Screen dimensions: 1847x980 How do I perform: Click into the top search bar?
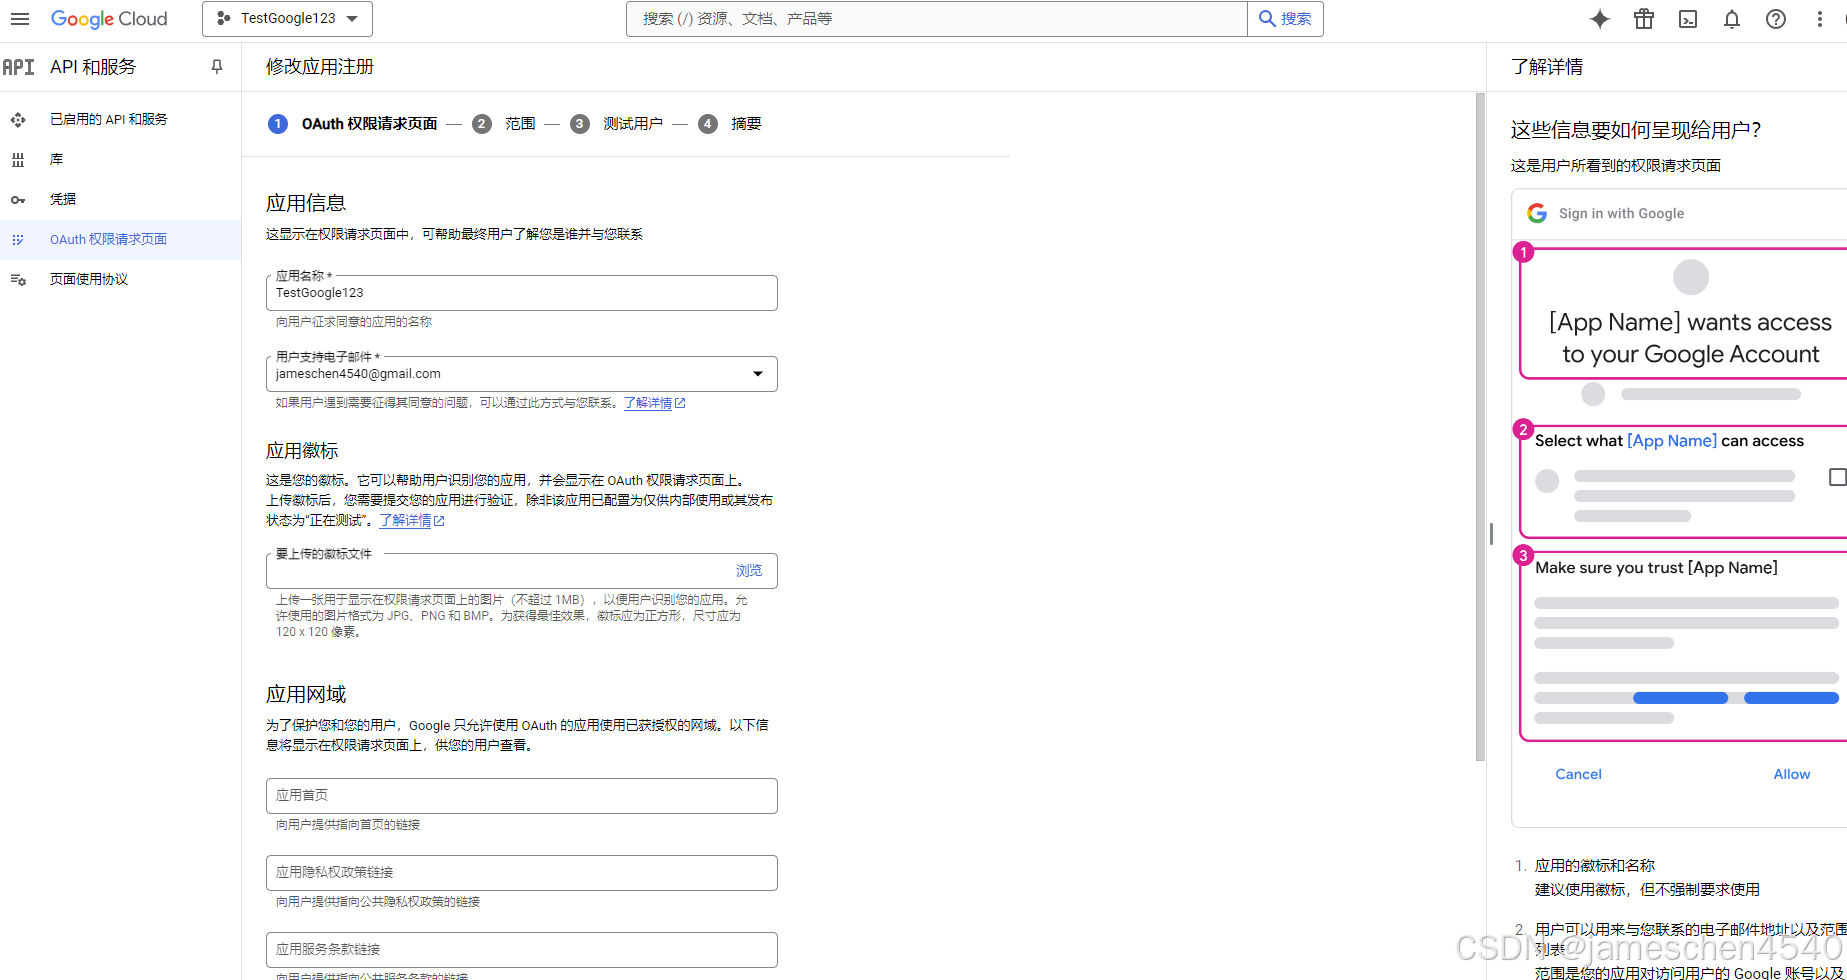pos(936,19)
